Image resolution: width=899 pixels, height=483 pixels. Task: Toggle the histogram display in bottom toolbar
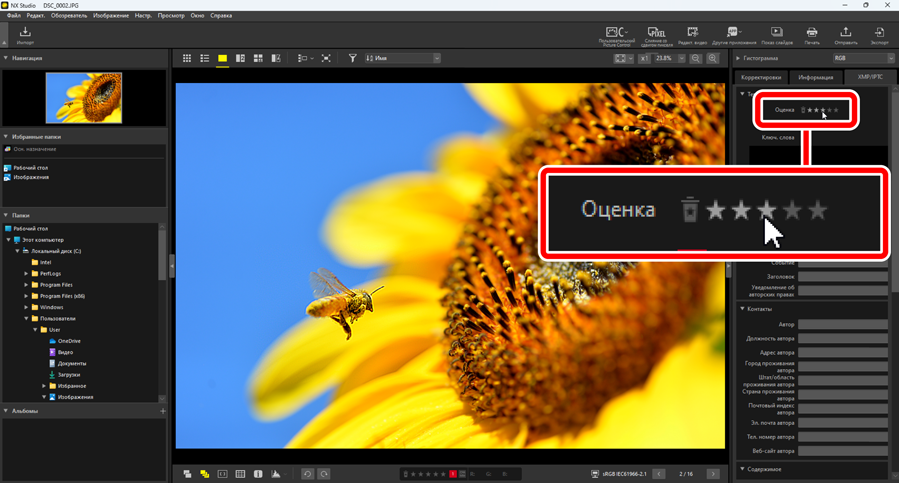pos(275,473)
